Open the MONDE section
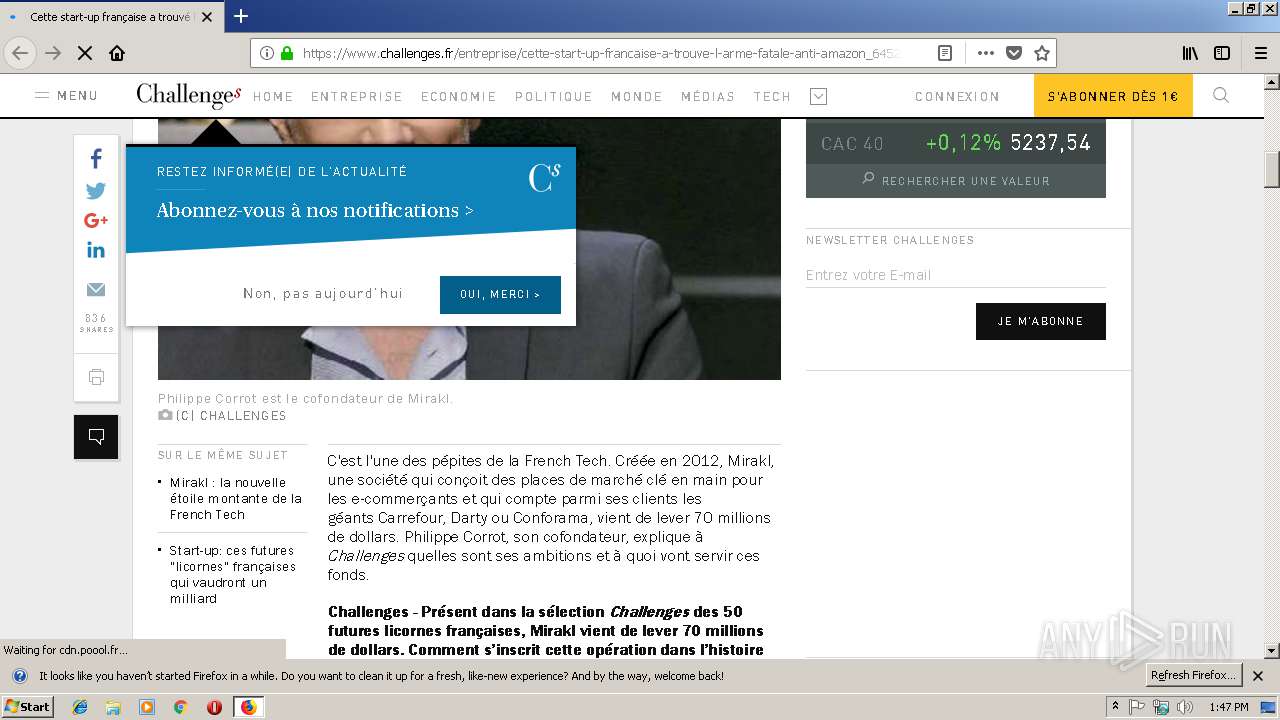The height and width of the screenshot is (720, 1280). [636, 97]
